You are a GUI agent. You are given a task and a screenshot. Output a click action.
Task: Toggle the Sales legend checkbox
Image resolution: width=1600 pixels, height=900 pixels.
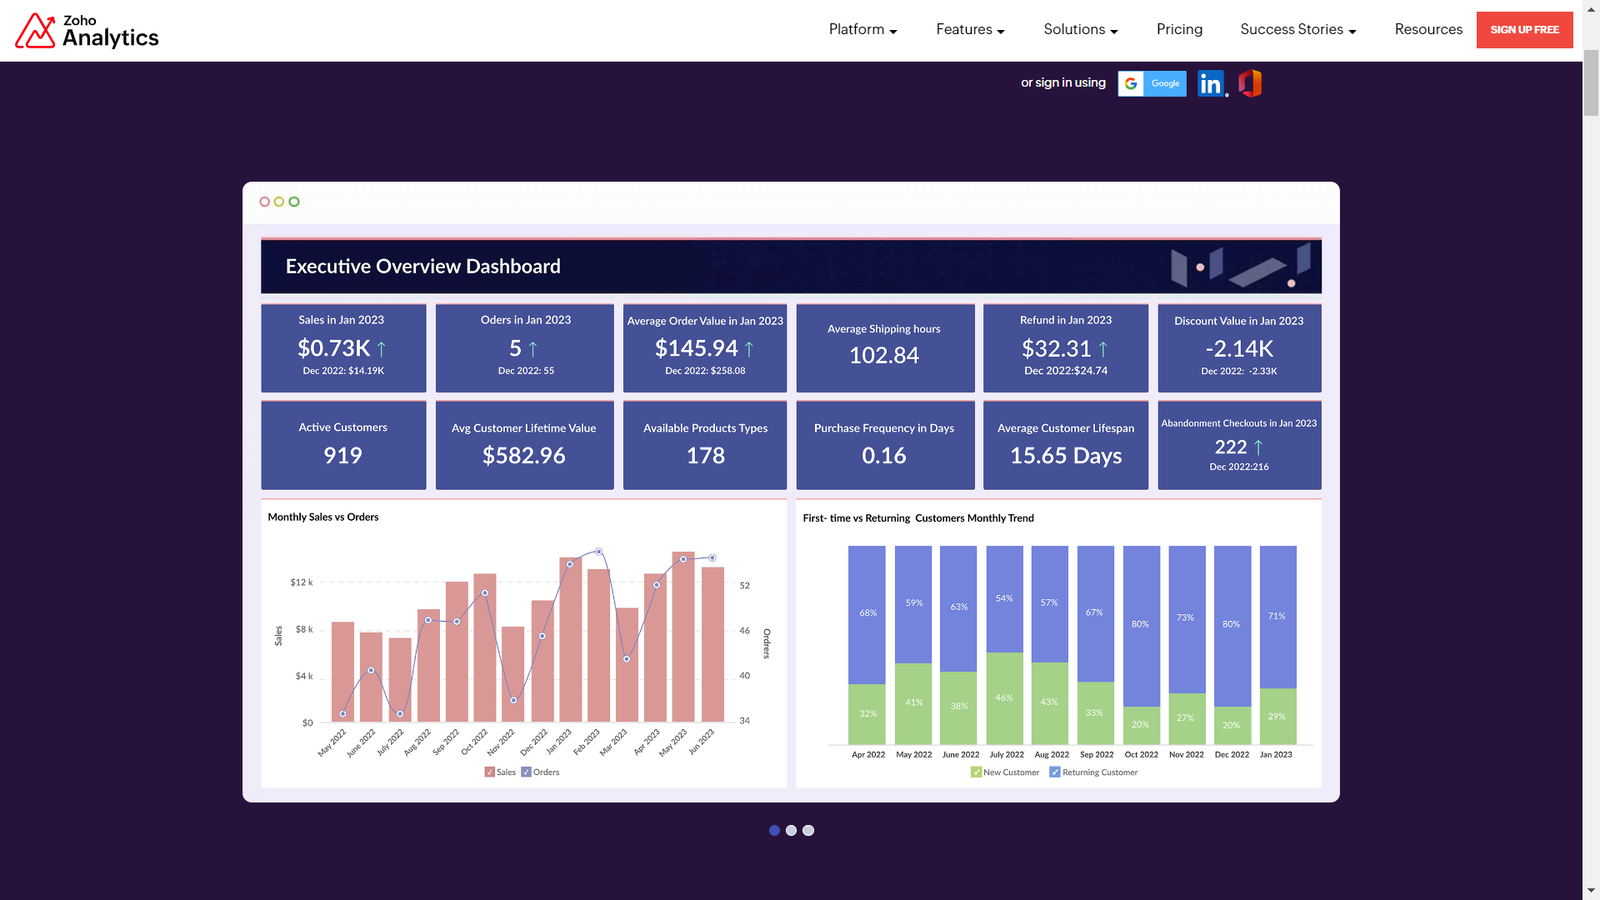[490, 772]
